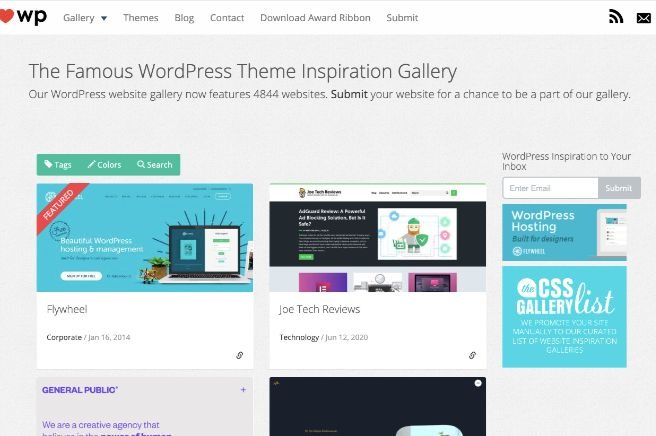Click the WordPress Hosting Flywheel banner
The height and width of the screenshot is (436, 656).
564,232
